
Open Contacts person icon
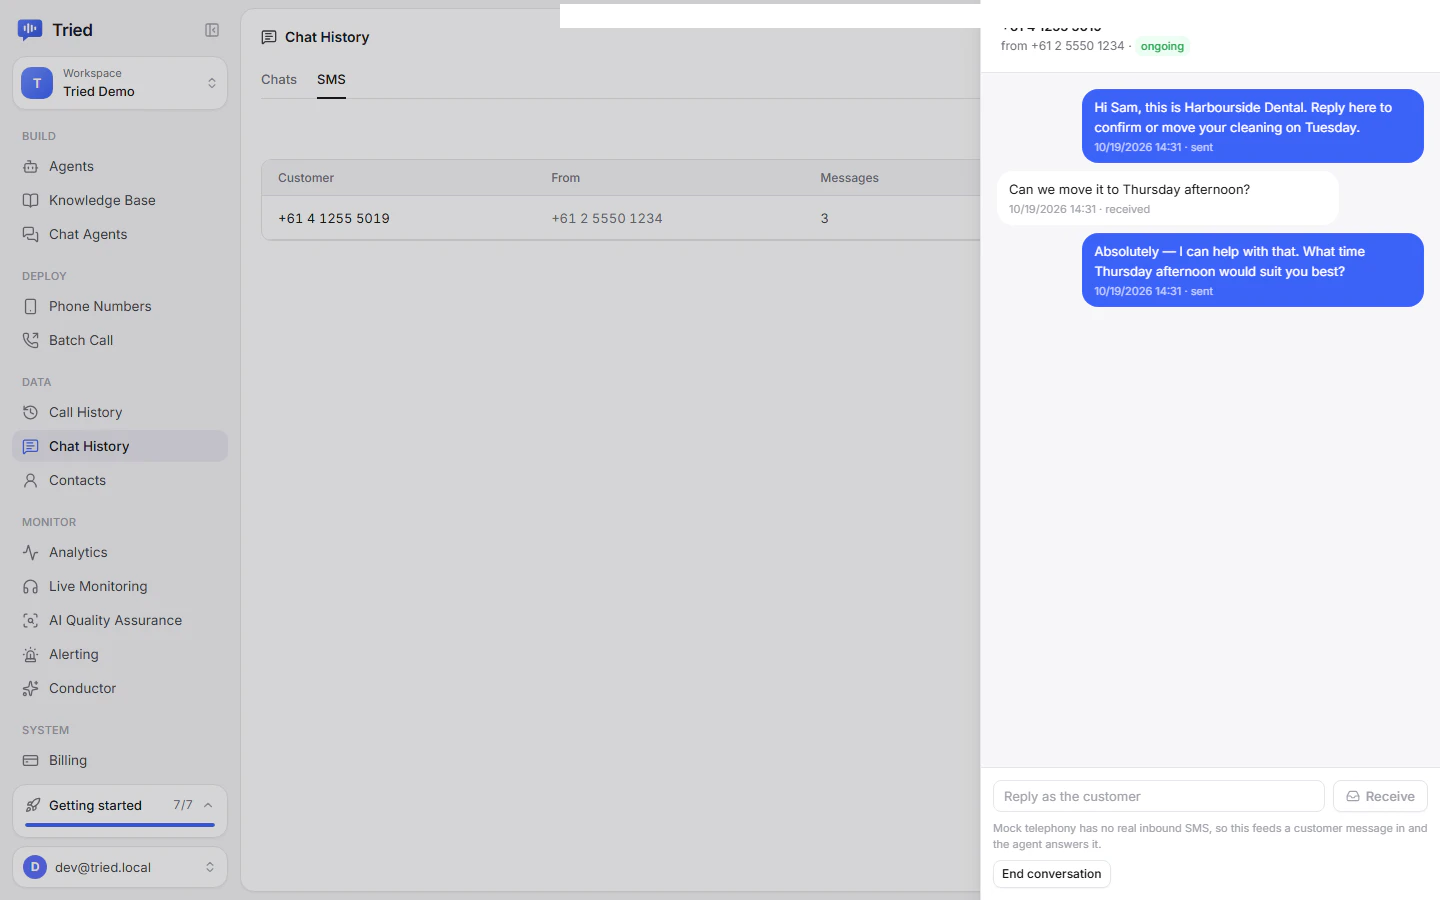click(31, 480)
